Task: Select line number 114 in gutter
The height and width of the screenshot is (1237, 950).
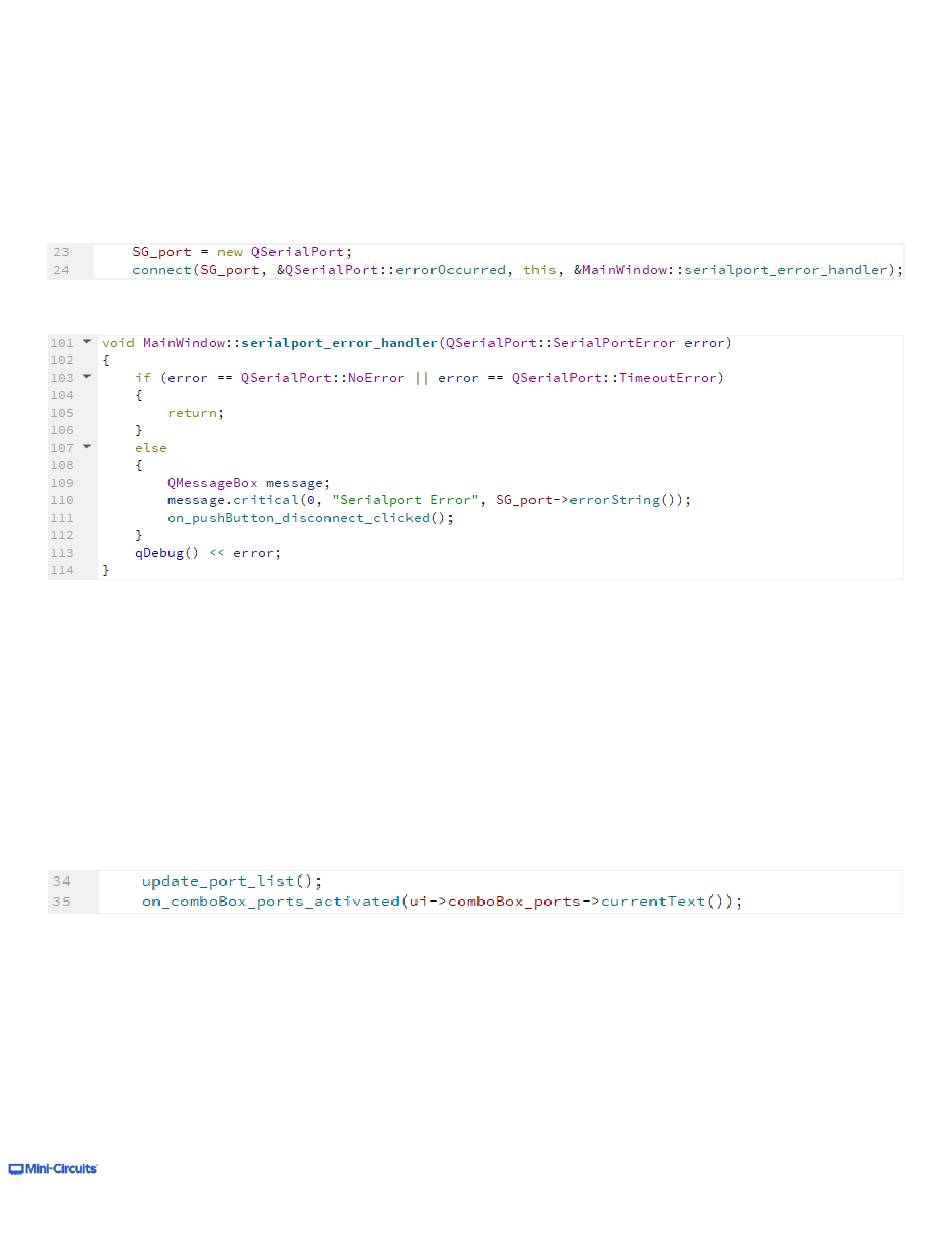Action: [62, 569]
